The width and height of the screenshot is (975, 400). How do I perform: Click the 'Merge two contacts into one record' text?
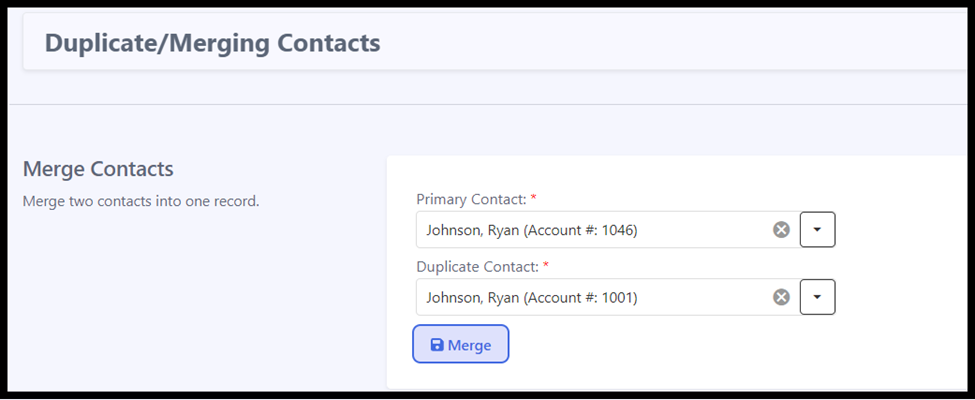point(141,202)
